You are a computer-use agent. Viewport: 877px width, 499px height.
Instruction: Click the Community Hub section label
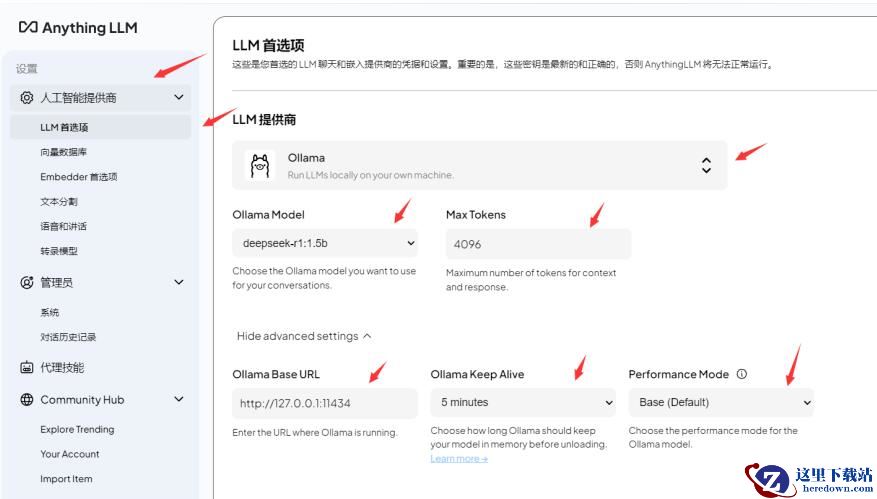click(x=82, y=399)
